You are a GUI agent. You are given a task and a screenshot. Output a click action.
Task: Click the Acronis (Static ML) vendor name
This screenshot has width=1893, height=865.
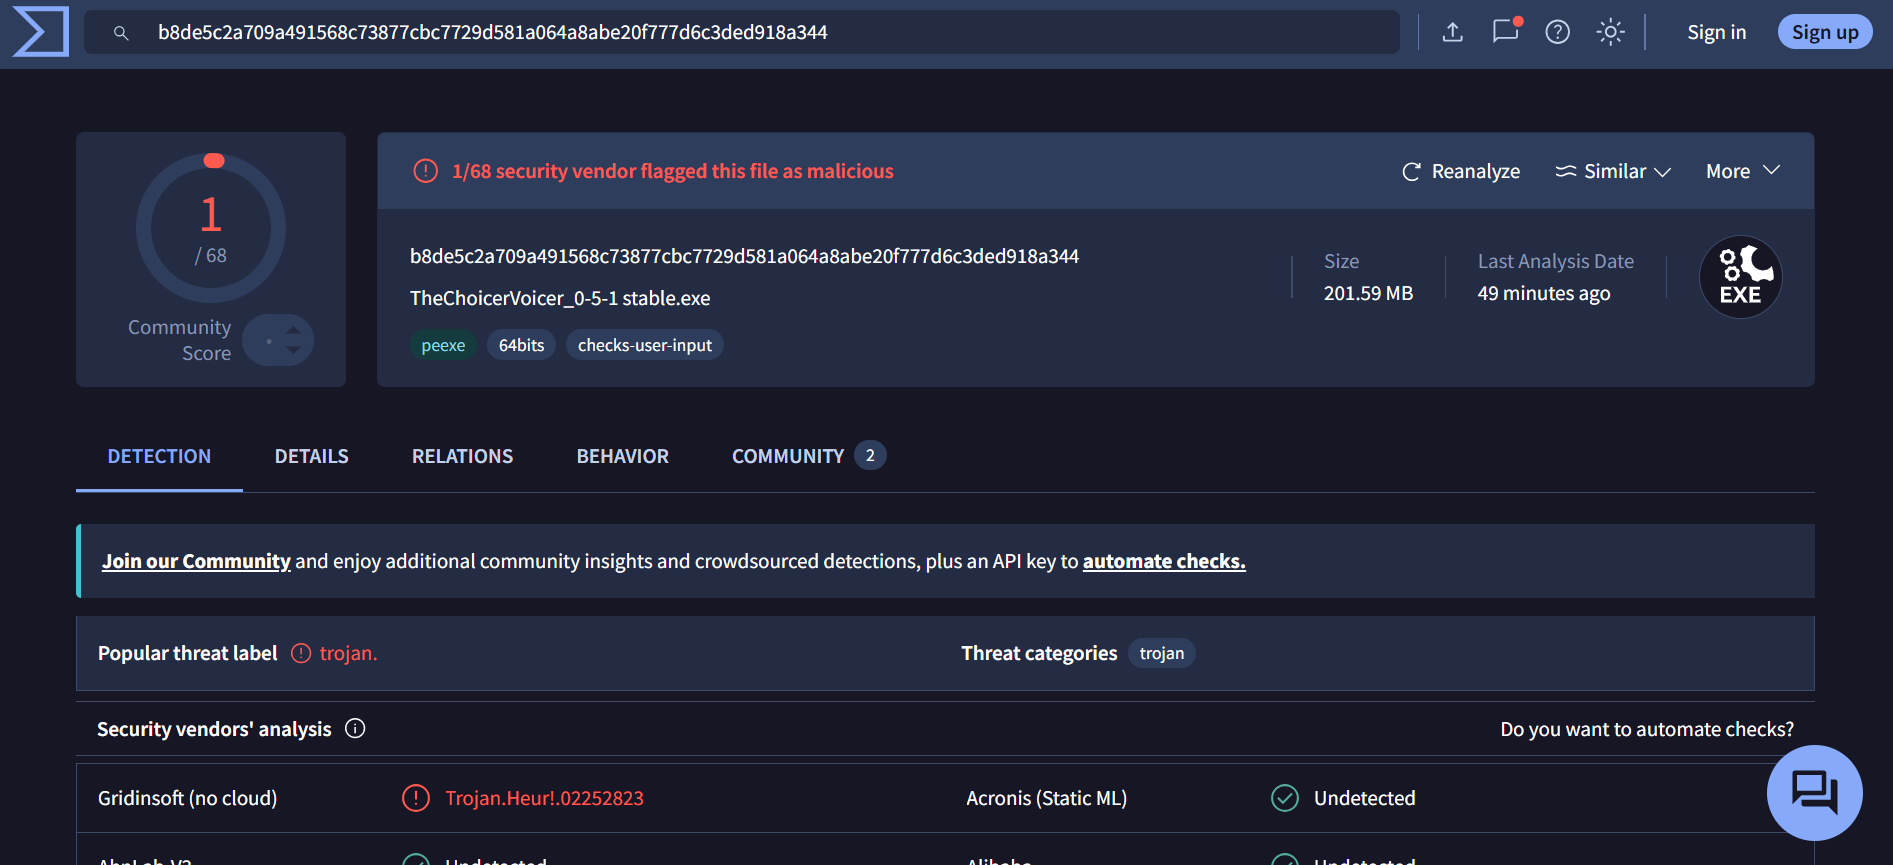(x=1046, y=798)
